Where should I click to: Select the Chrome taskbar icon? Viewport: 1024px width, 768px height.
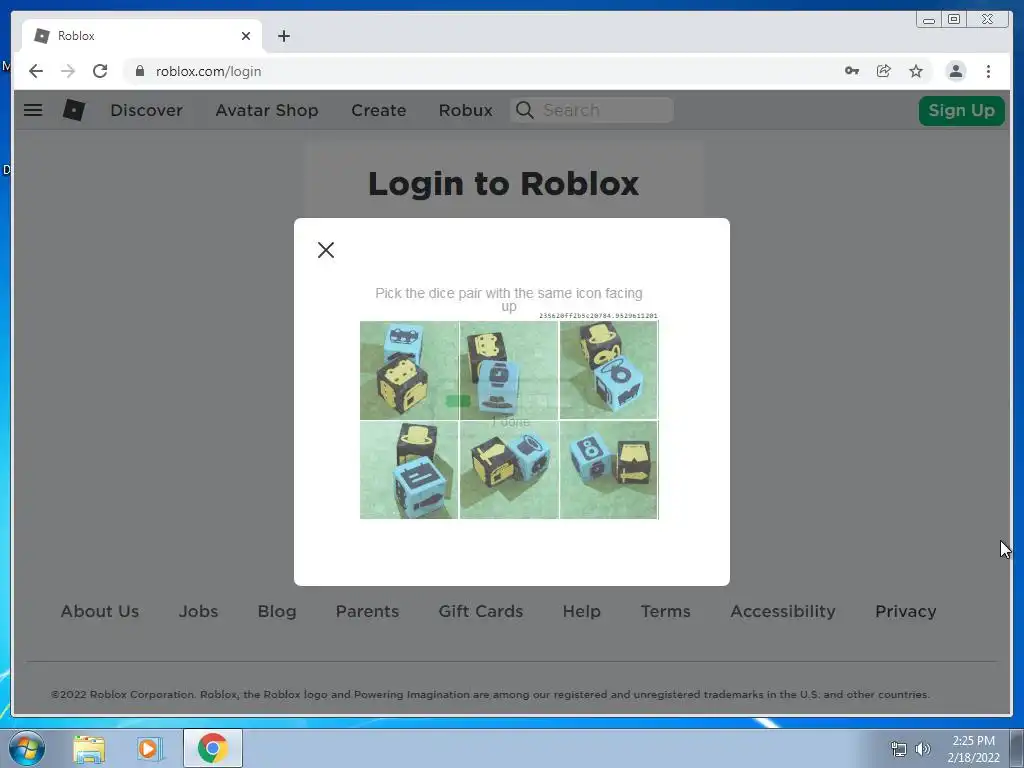[213, 748]
